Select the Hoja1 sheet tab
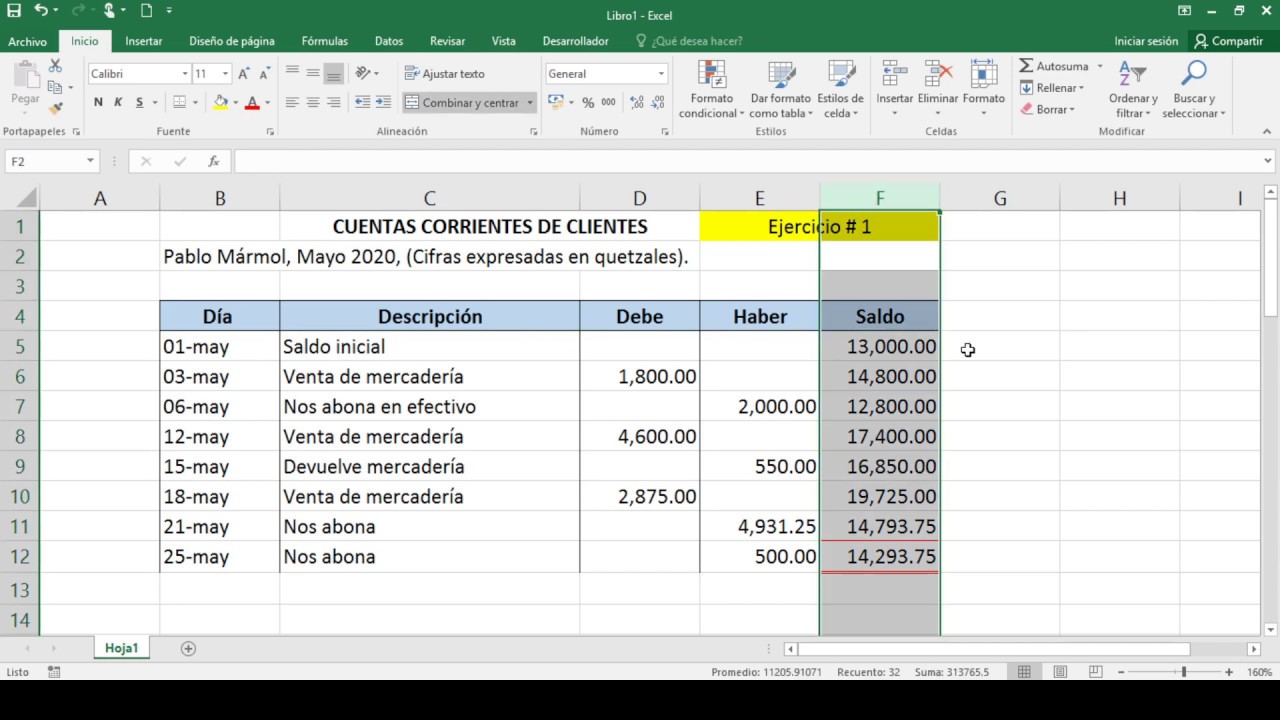 click(122, 648)
